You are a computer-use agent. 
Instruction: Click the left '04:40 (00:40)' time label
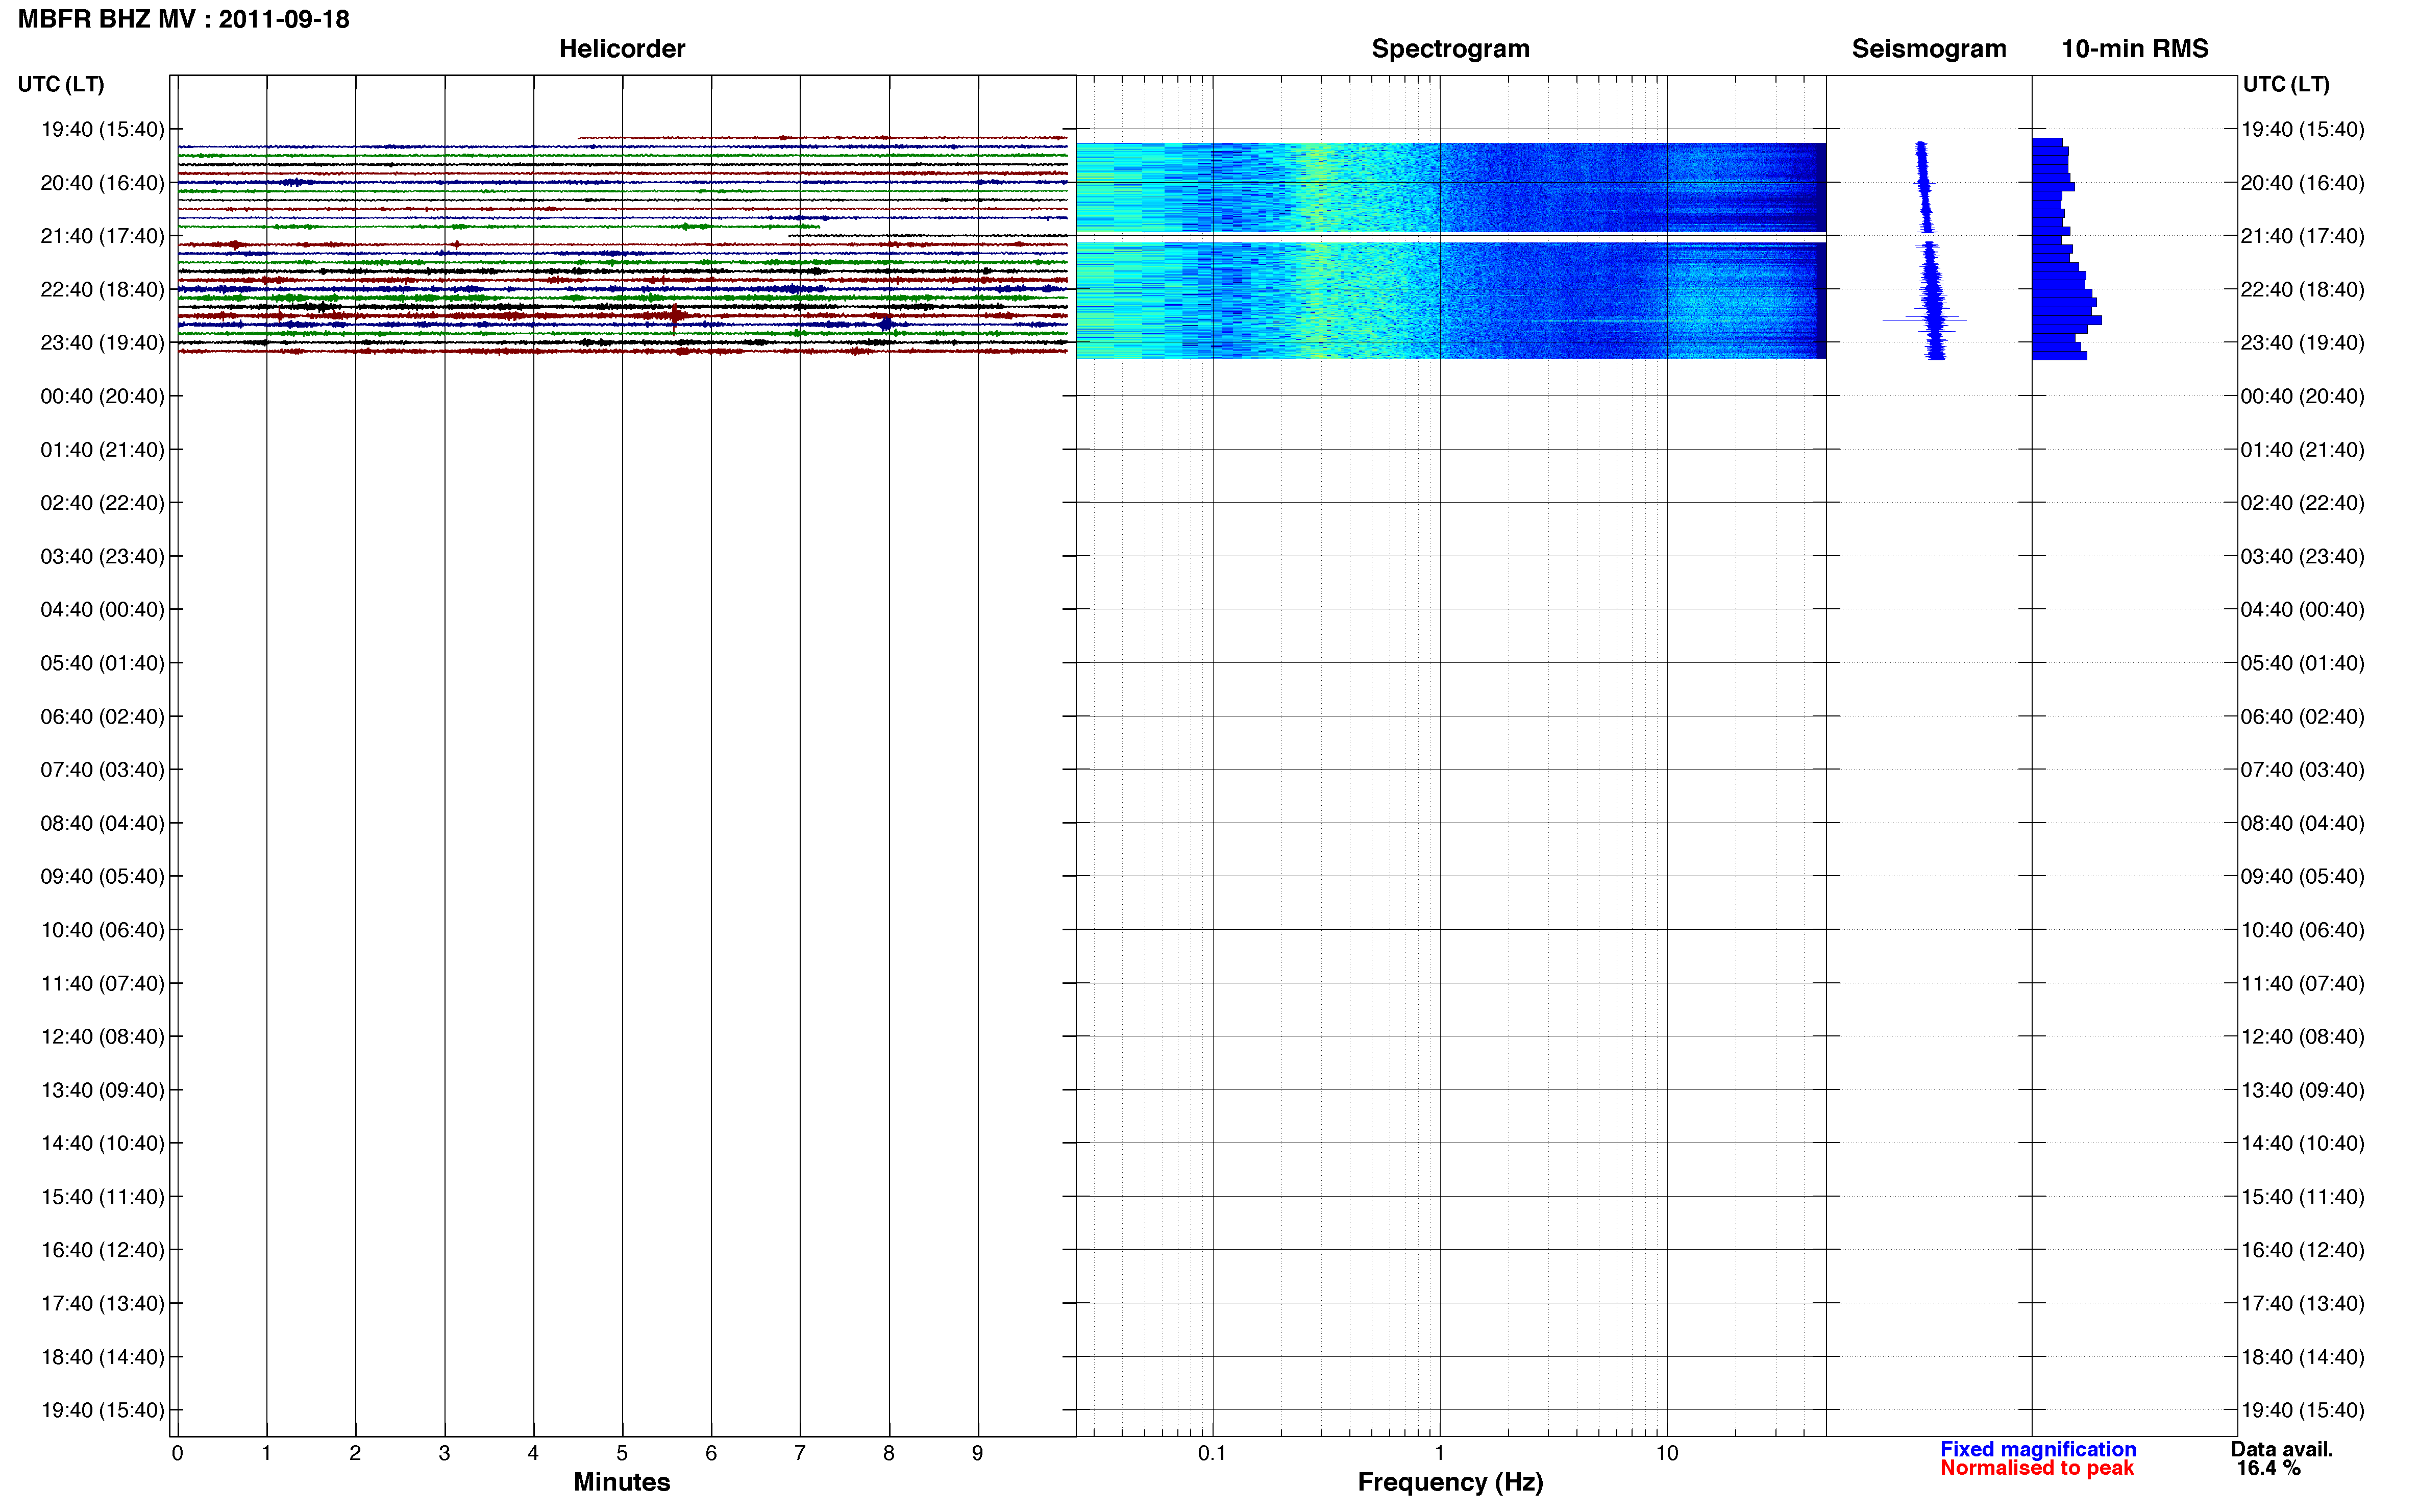[102, 609]
